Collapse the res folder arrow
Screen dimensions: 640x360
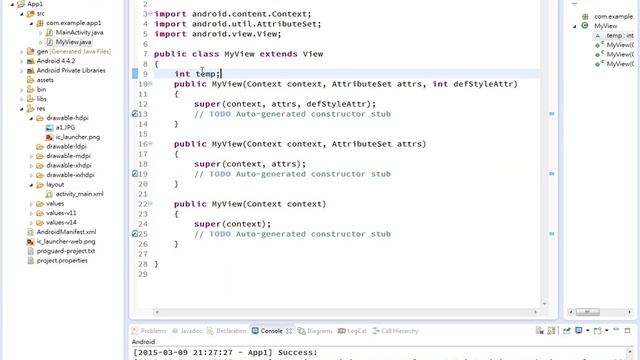click(22, 109)
